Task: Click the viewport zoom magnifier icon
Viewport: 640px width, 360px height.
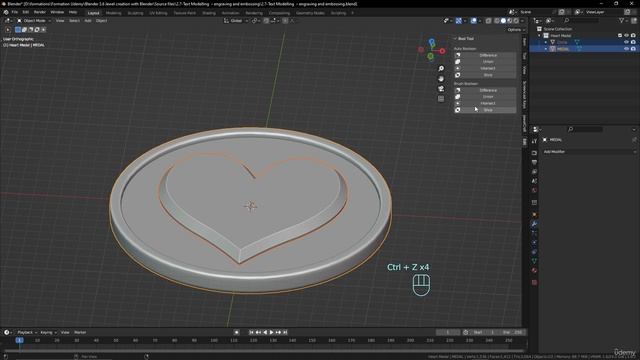Action: (441, 69)
